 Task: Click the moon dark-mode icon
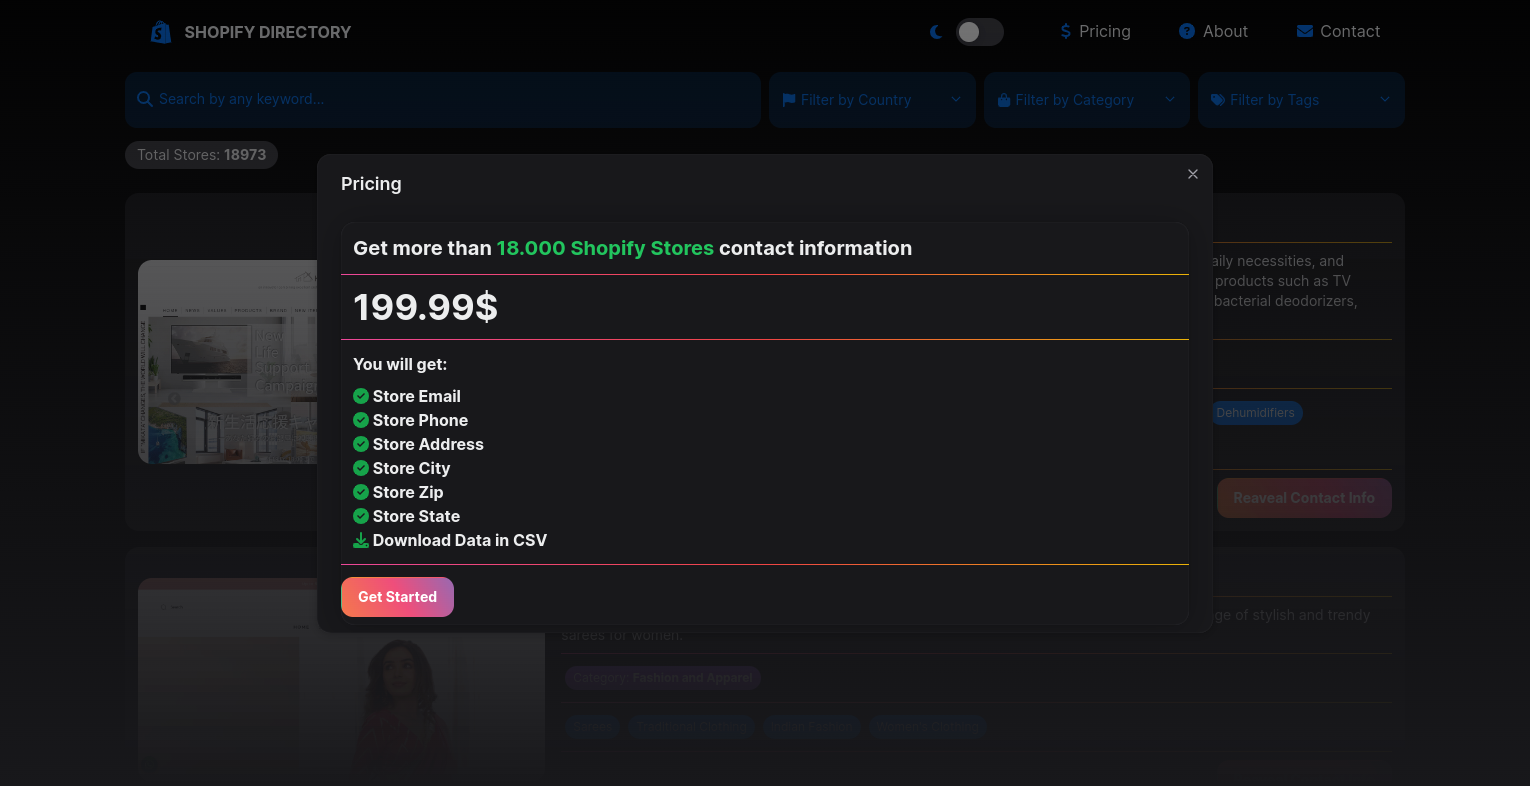pos(936,32)
